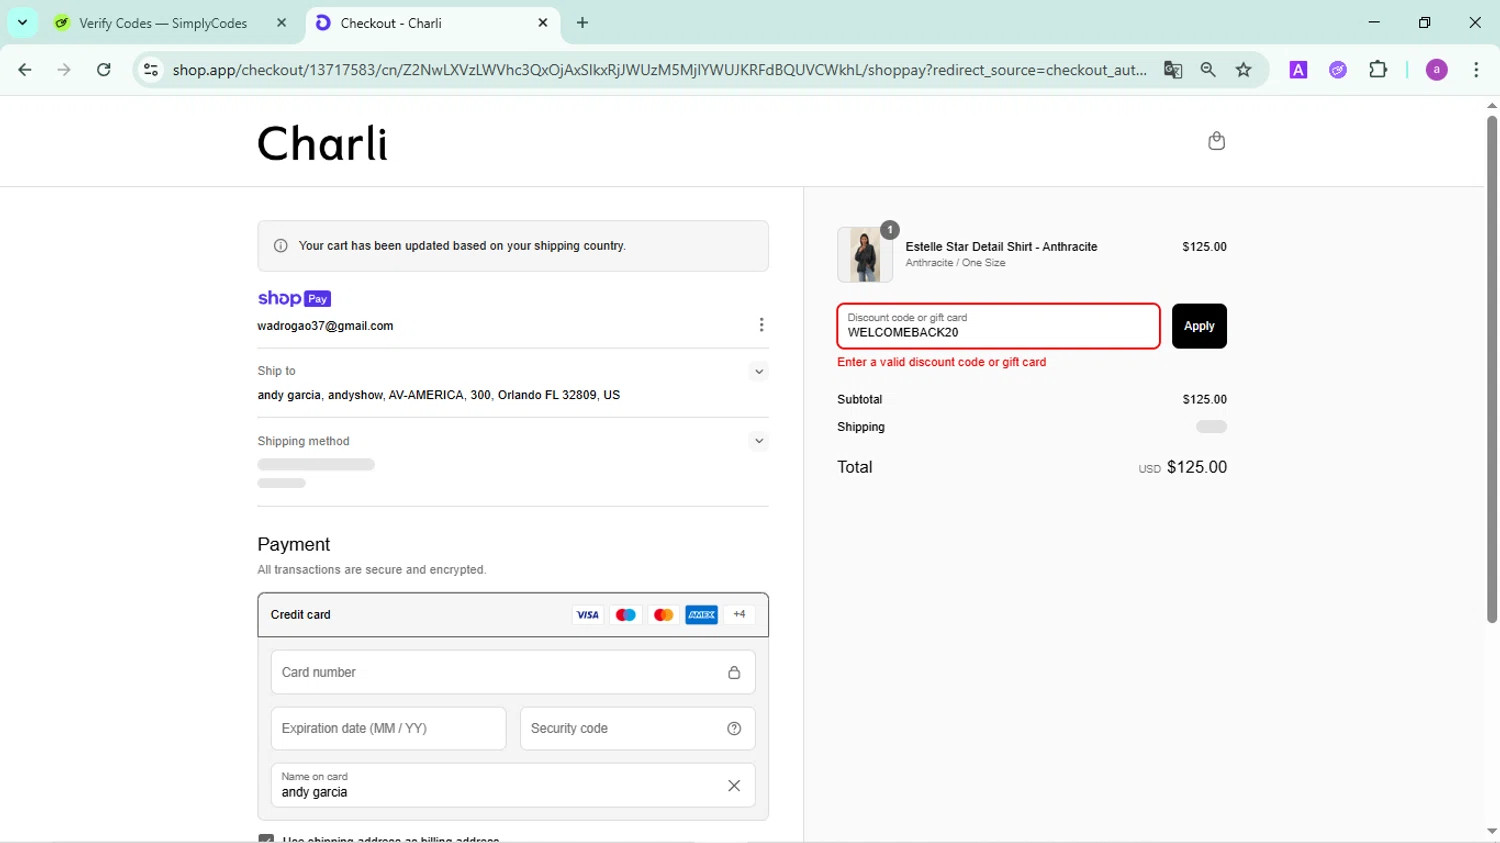Click the Visa card icon
The width and height of the screenshot is (1500, 843).
[588, 615]
